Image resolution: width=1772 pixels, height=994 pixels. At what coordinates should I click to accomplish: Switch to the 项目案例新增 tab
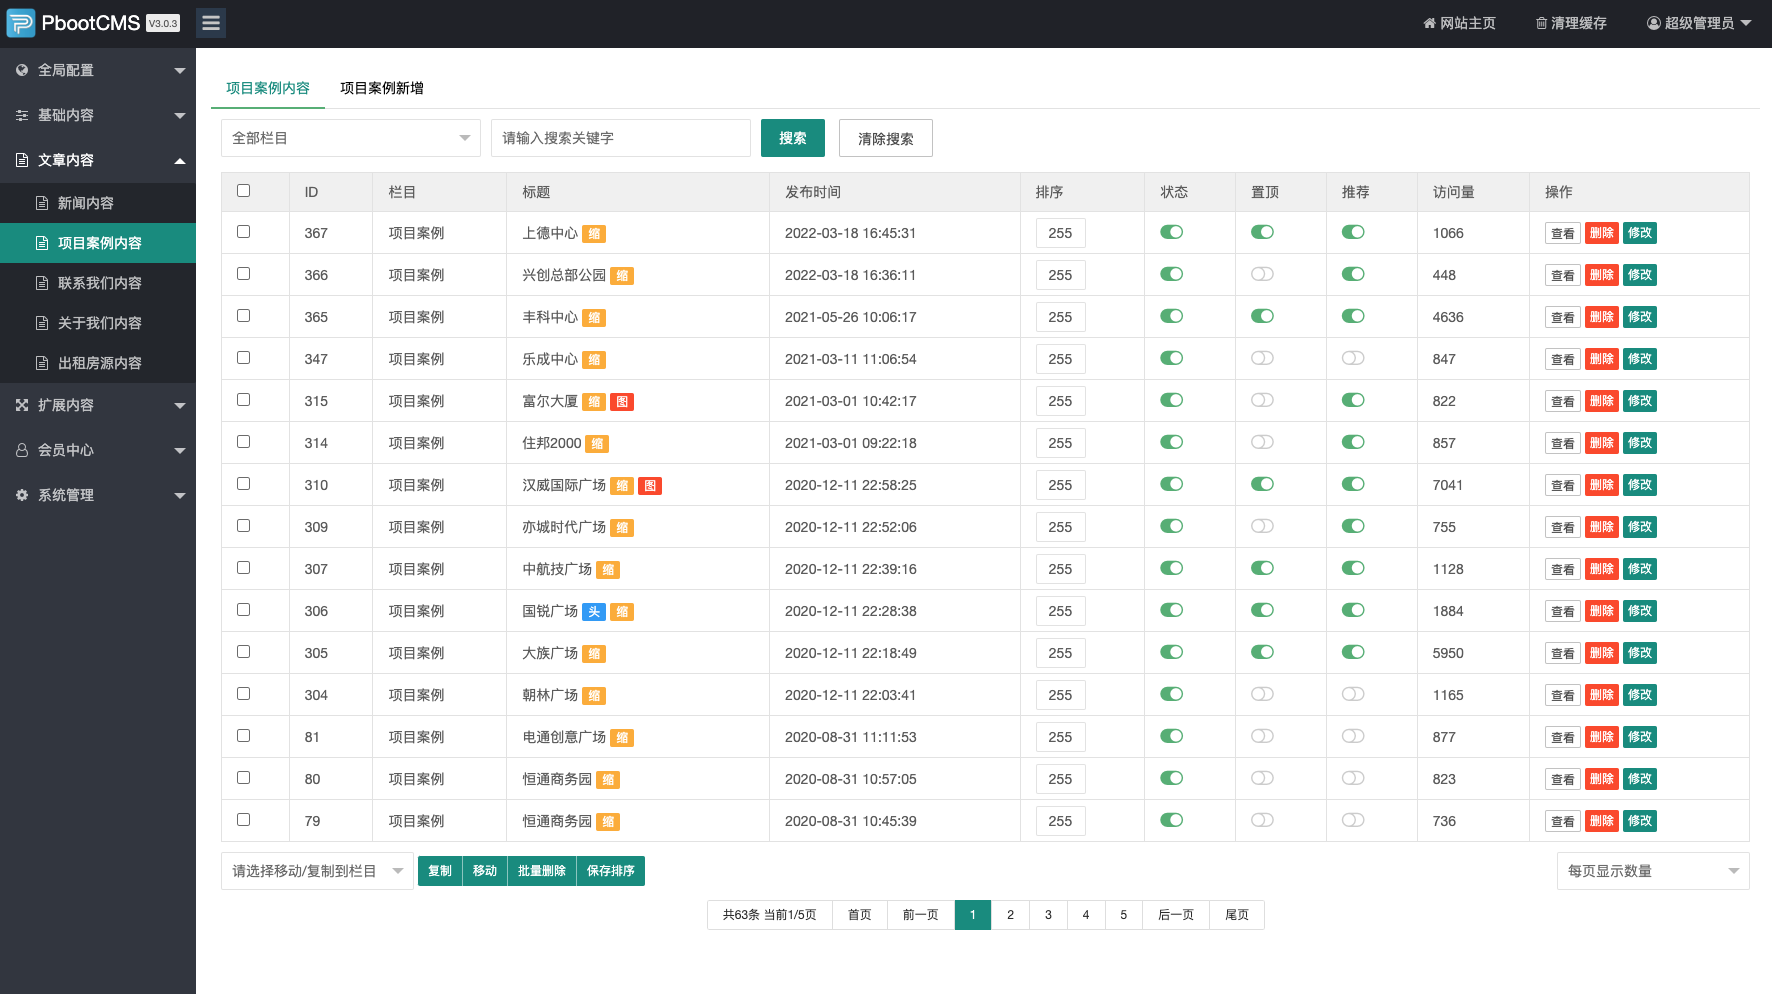tap(382, 88)
